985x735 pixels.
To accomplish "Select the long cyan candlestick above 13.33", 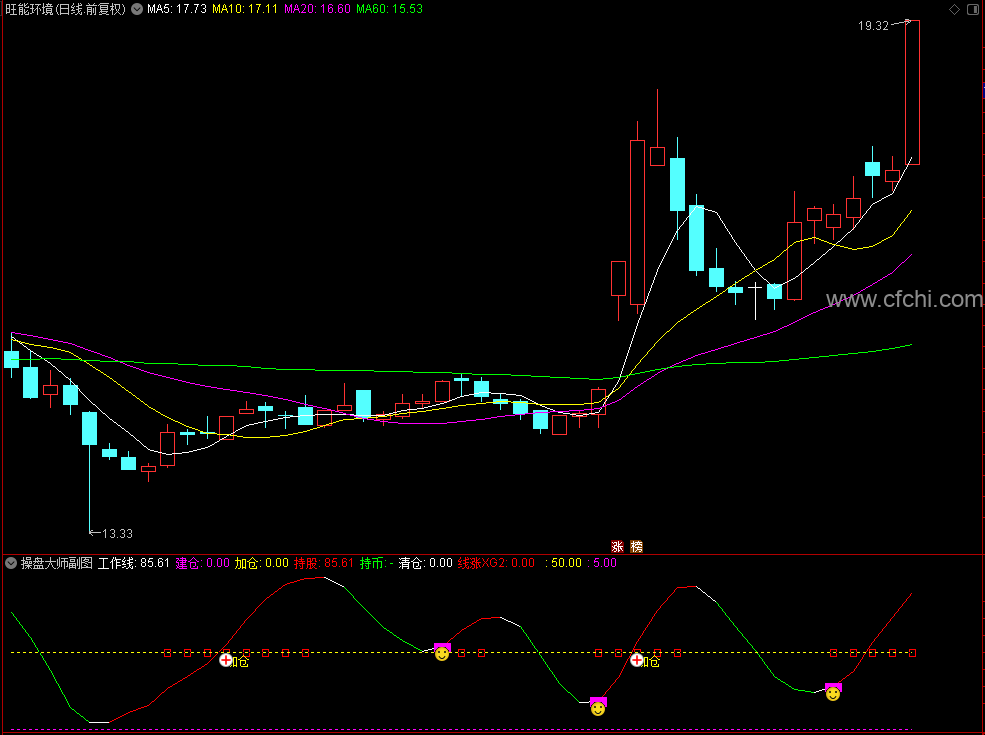I will [x=90, y=471].
